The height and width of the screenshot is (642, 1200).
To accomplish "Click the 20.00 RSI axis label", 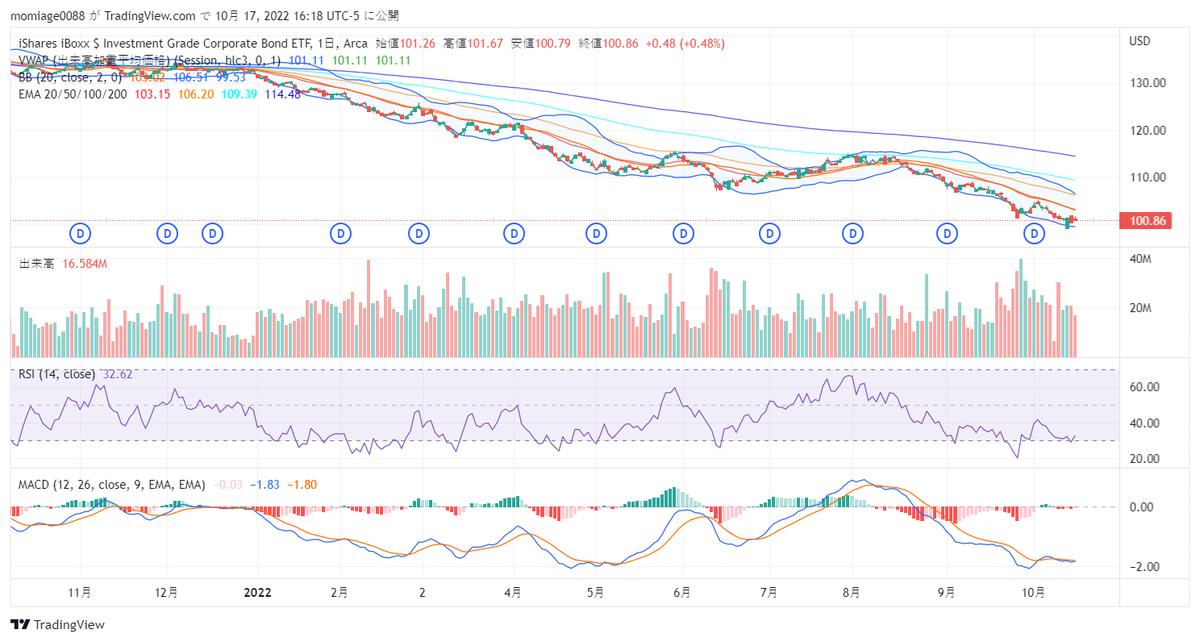I will tap(1145, 458).
